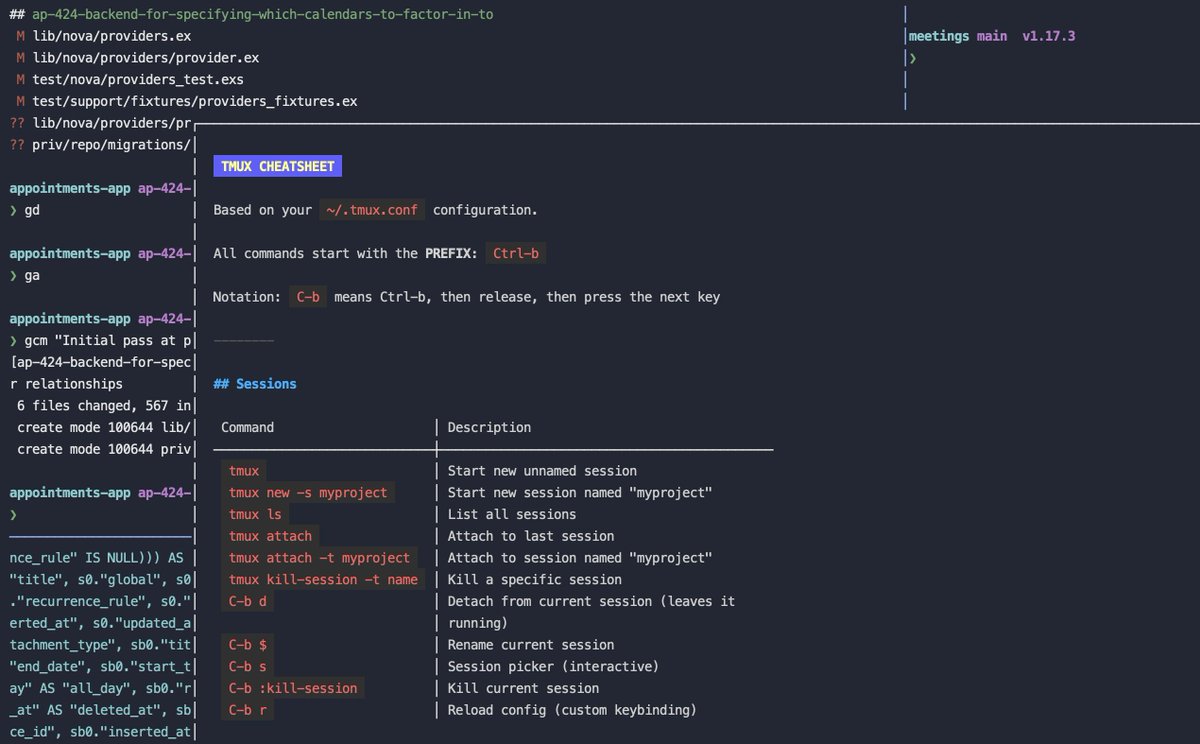The width and height of the screenshot is (1200, 744).
Task: Click test/support/fixtures/providers_fixtures.ex file line
Action: [x=187, y=101]
